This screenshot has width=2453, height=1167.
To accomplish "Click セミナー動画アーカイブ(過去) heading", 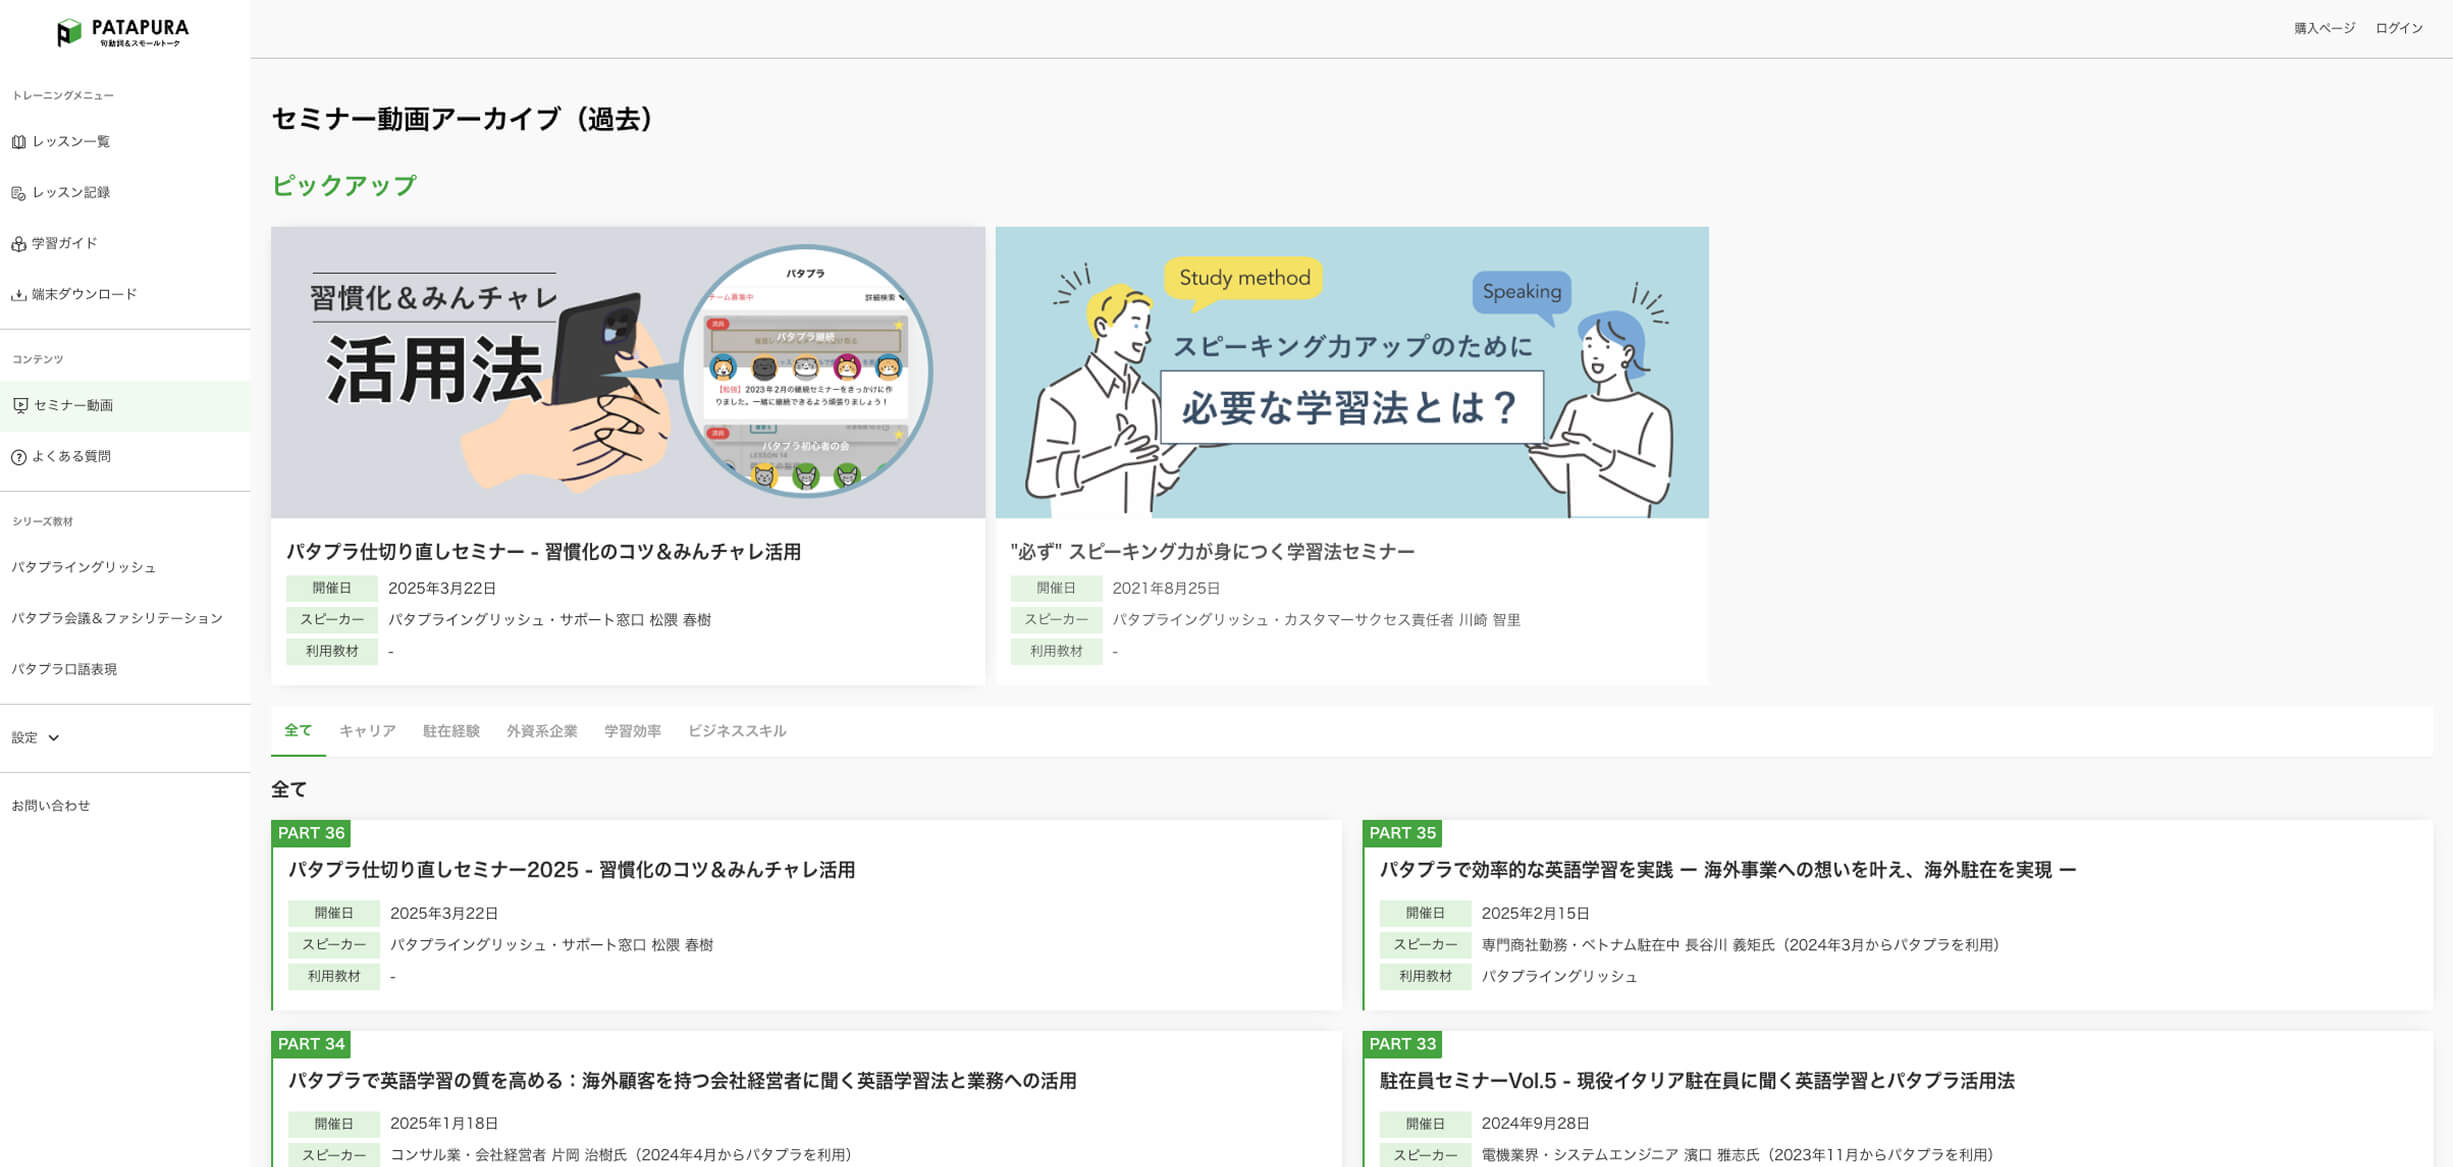I will [463, 120].
